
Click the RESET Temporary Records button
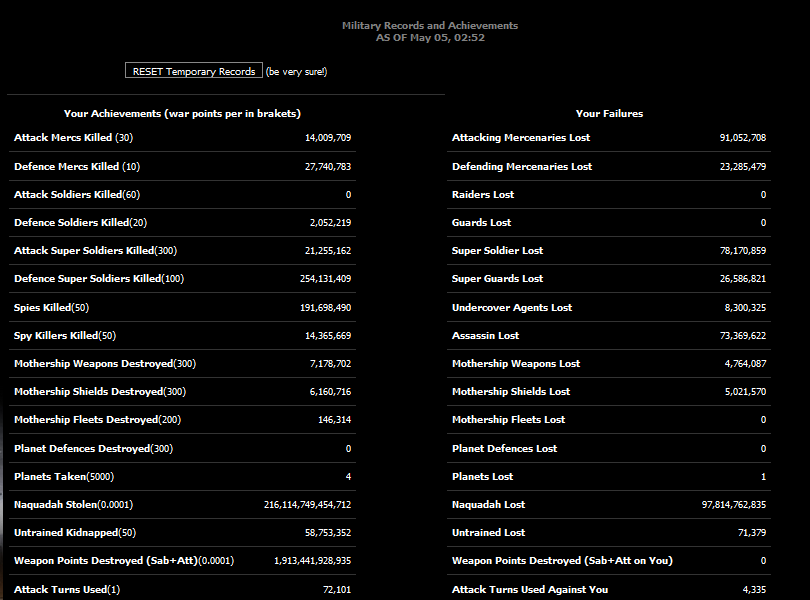(194, 71)
